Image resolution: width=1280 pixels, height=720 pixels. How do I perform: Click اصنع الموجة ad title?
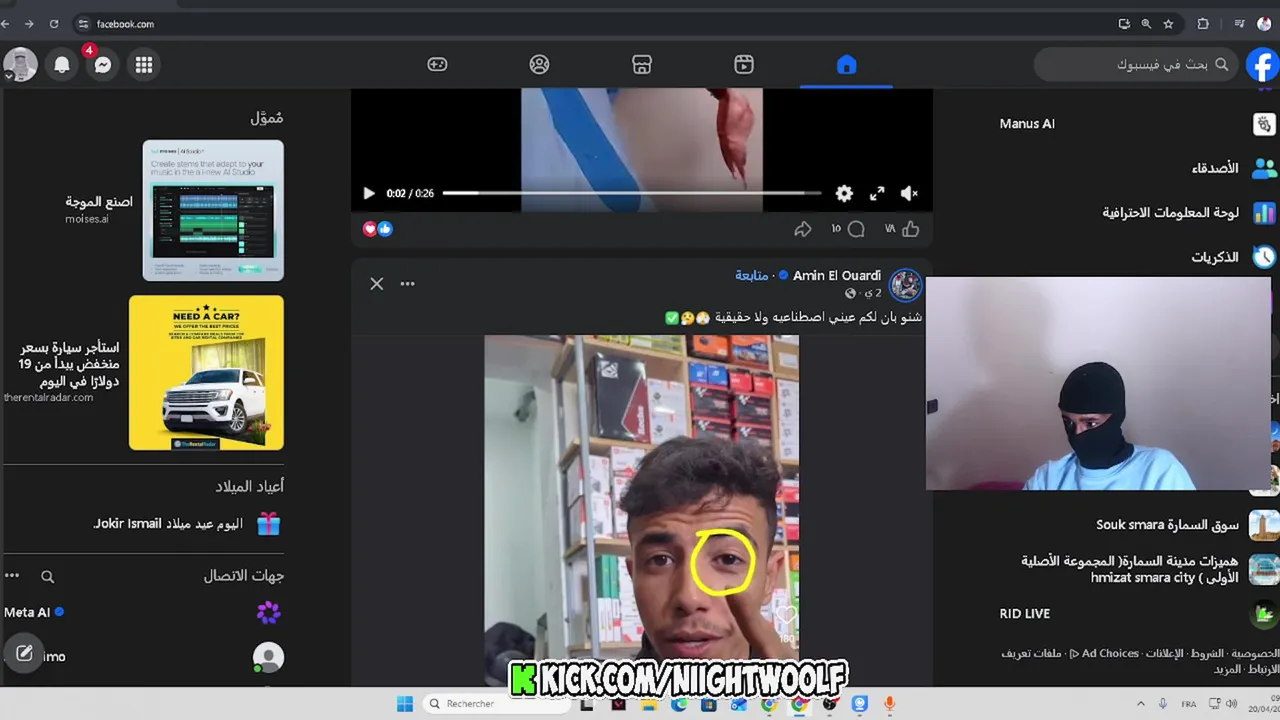[x=99, y=202]
